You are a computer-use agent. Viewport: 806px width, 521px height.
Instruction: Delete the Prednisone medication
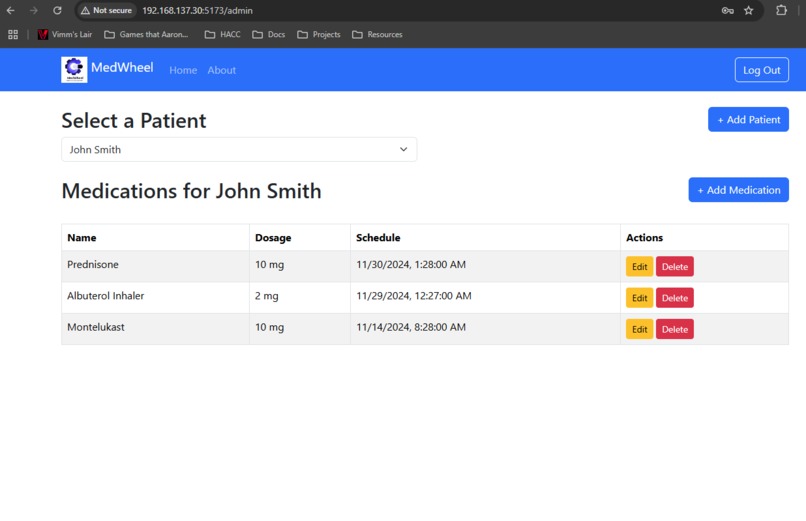pos(674,267)
